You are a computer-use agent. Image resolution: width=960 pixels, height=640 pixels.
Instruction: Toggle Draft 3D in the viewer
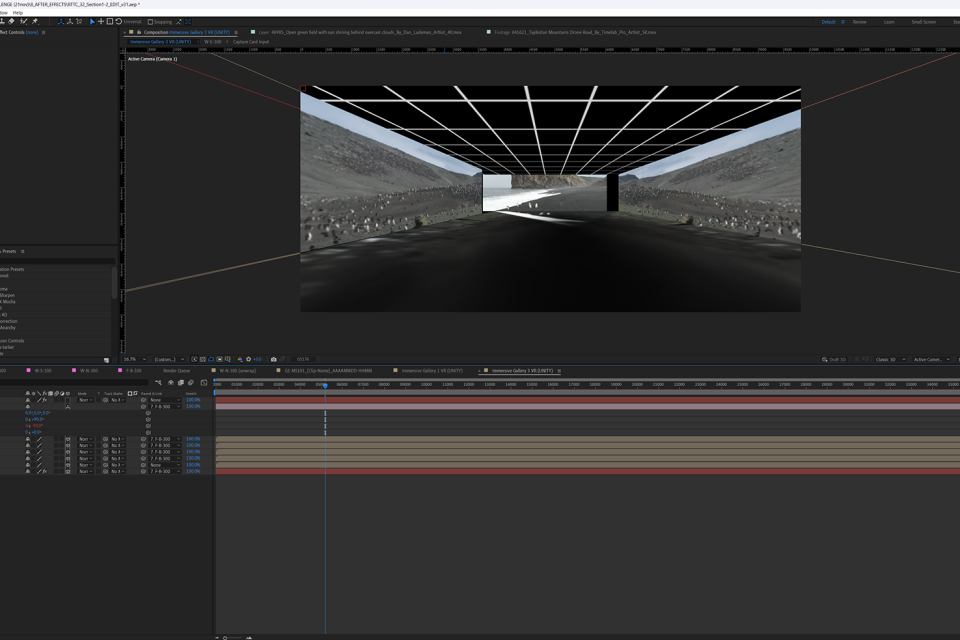[834, 359]
